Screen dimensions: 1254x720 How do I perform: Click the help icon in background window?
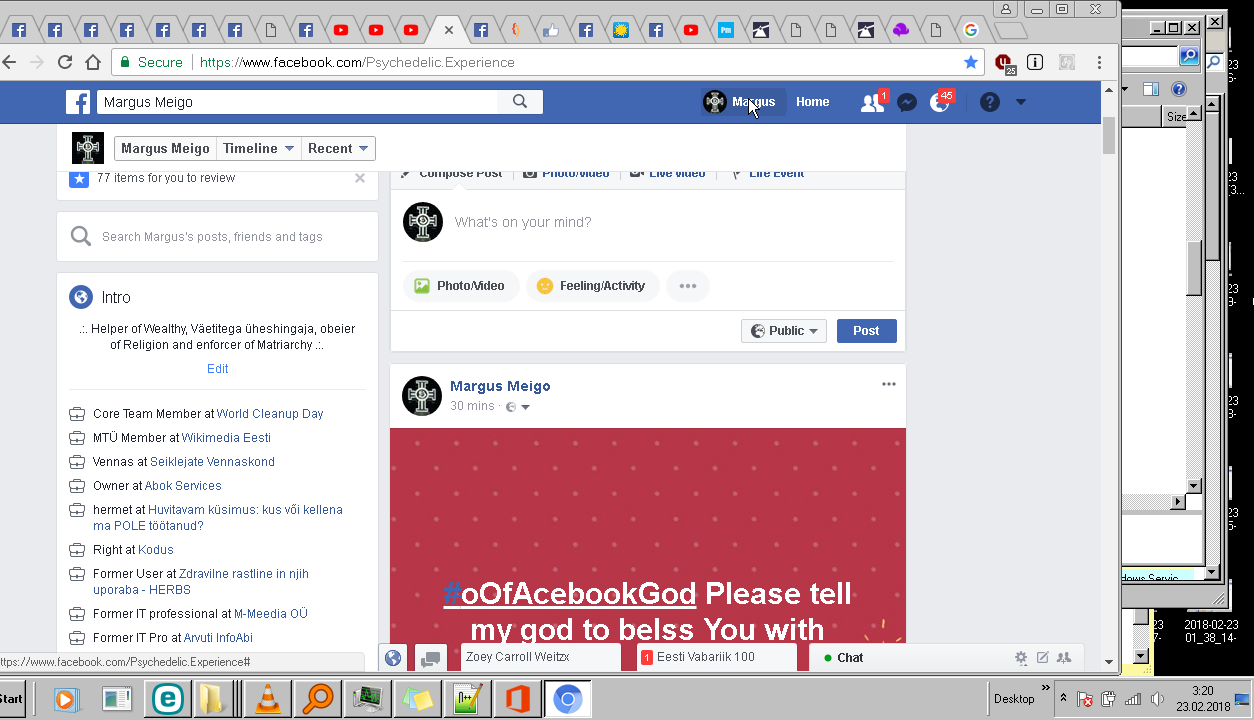1178,89
